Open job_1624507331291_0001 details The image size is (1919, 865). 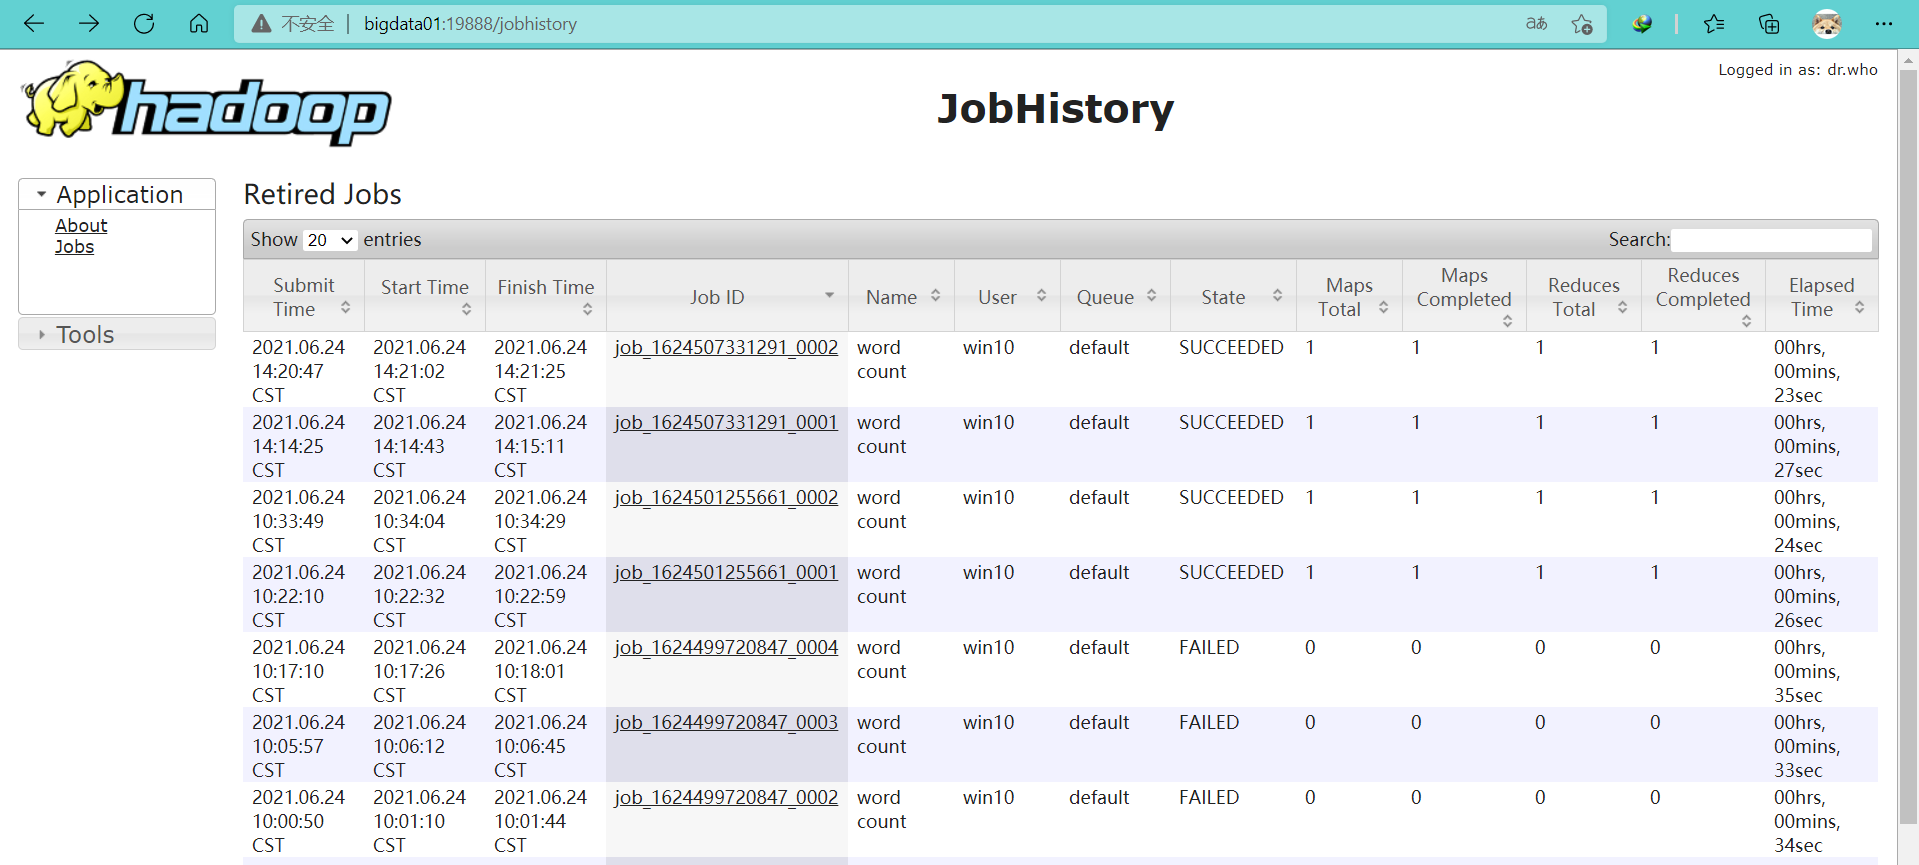pyautogui.click(x=726, y=422)
